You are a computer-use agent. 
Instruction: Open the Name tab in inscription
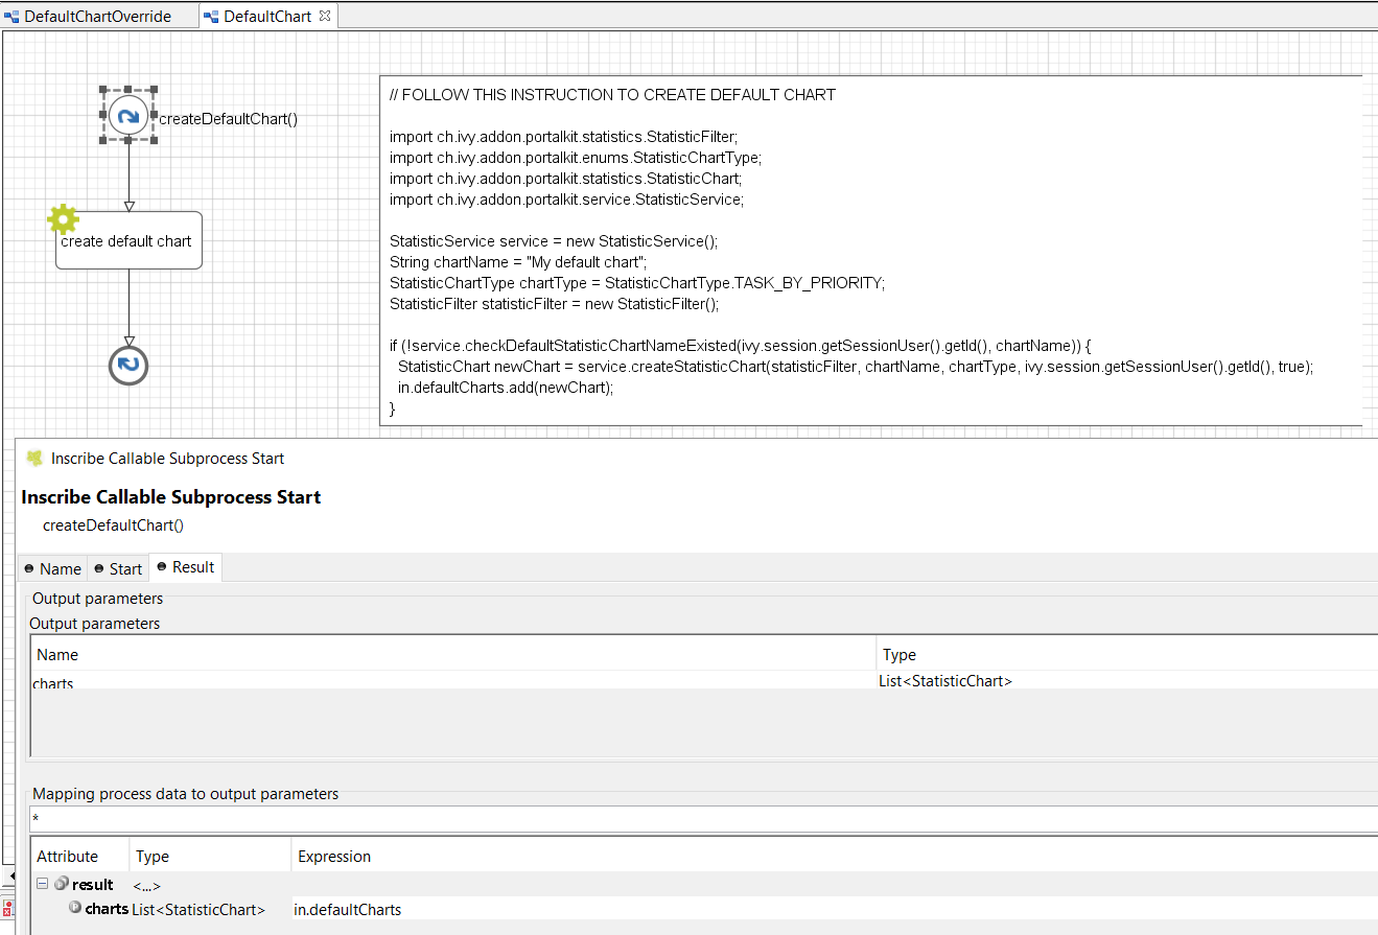(53, 569)
